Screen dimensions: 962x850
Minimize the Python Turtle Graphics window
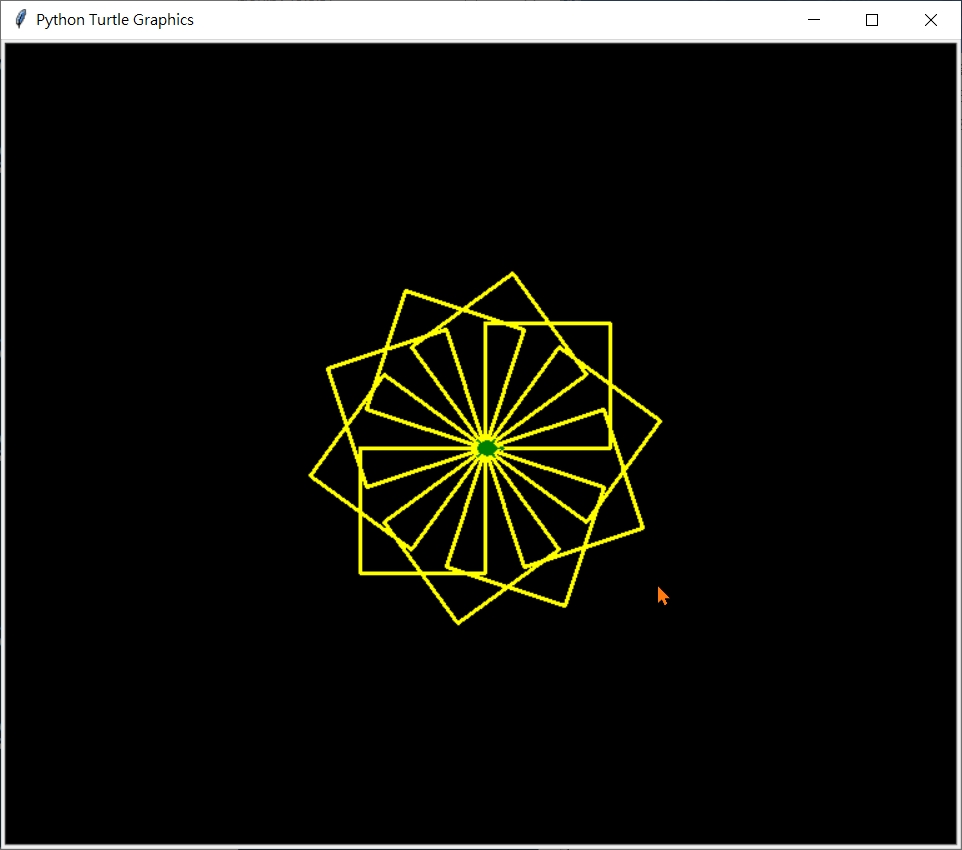click(x=814, y=20)
